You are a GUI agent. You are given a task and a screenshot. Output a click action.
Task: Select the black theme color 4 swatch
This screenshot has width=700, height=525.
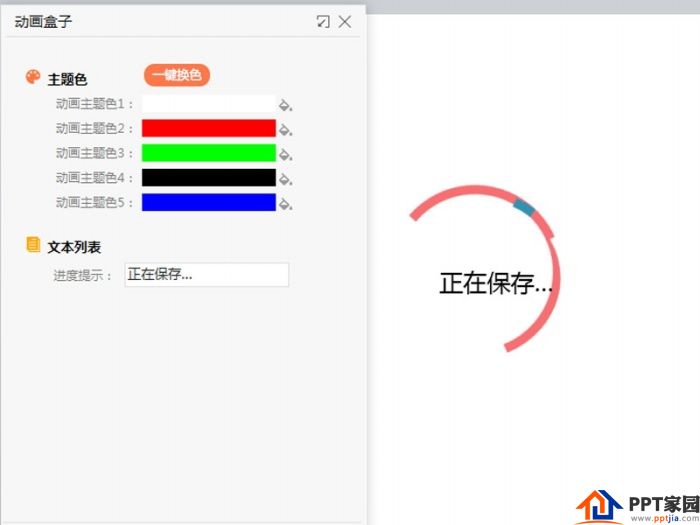pyautogui.click(x=208, y=177)
